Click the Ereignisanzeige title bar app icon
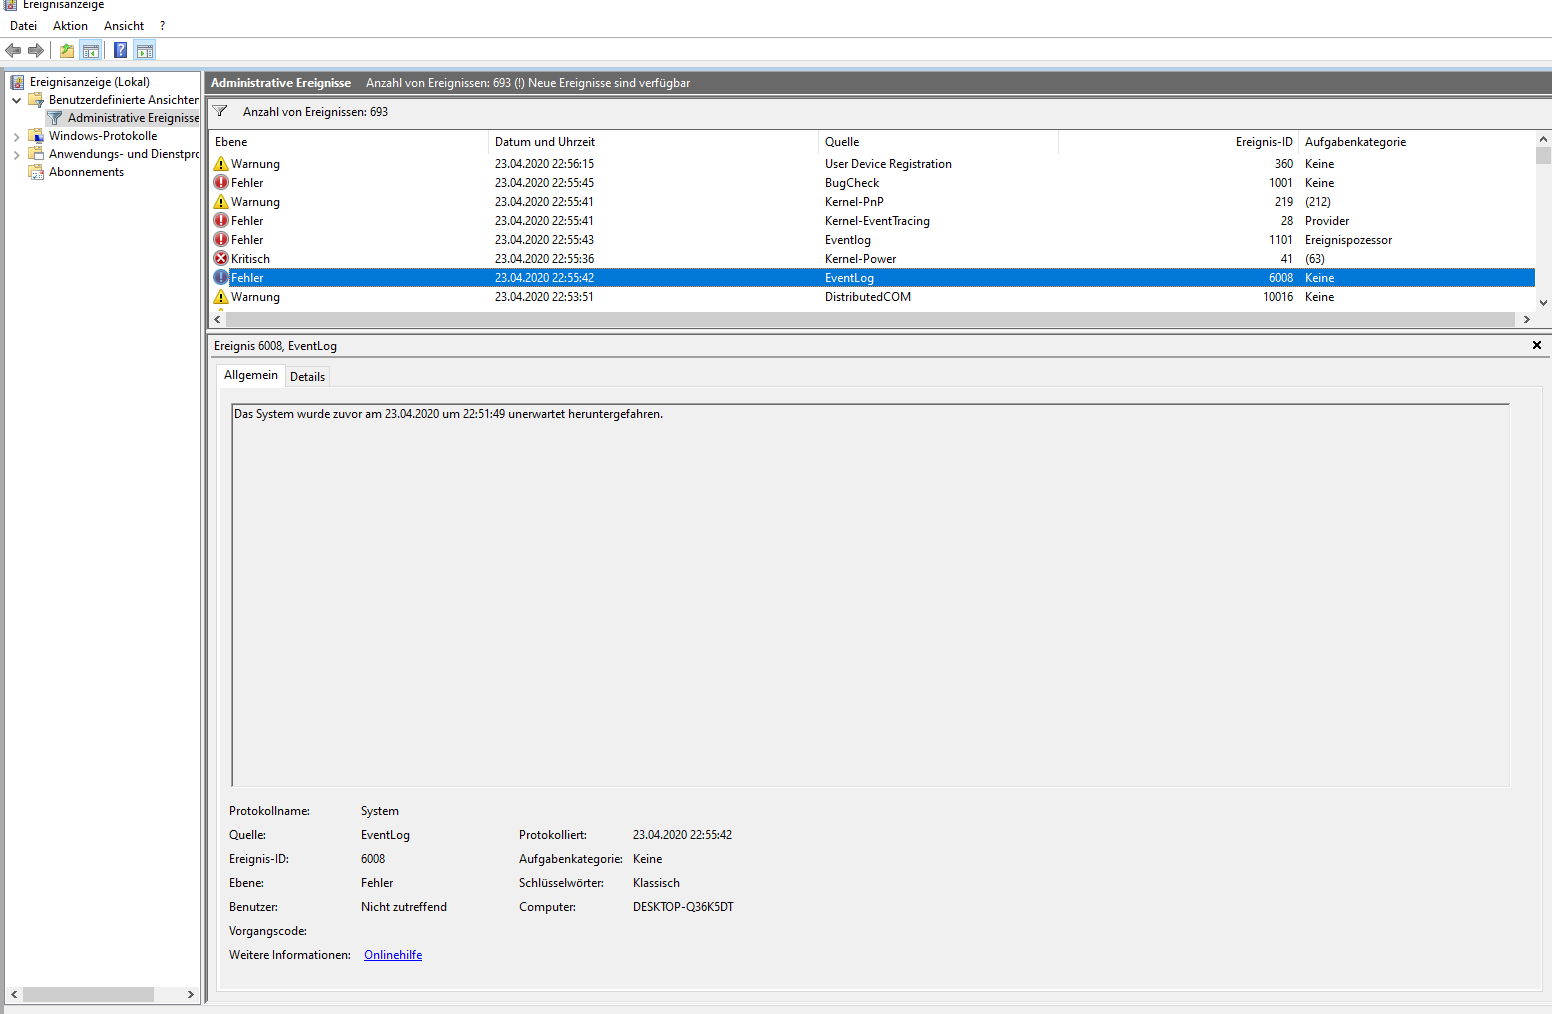This screenshot has width=1552, height=1014. coord(11,5)
